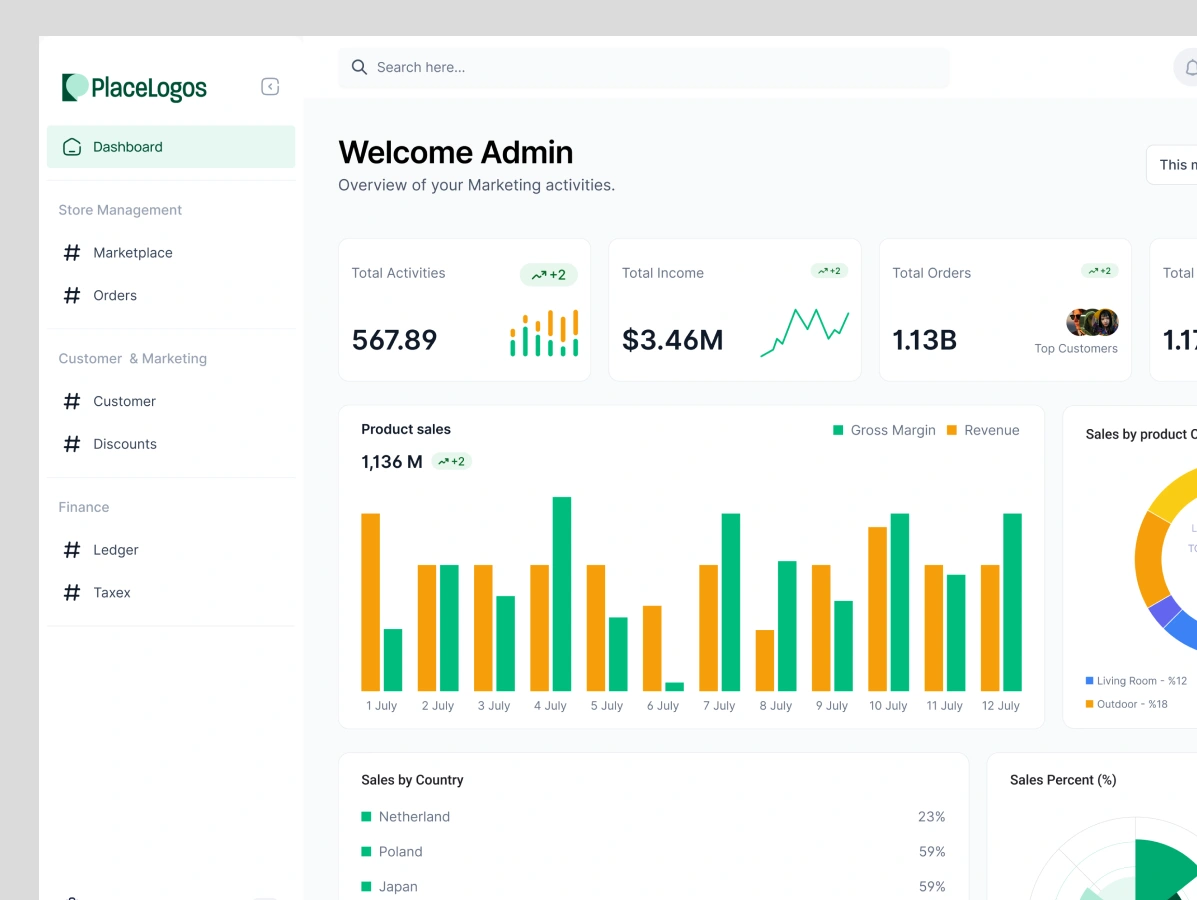Open the Discounts page
The width and height of the screenshot is (1197, 900).
coord(124,444)
